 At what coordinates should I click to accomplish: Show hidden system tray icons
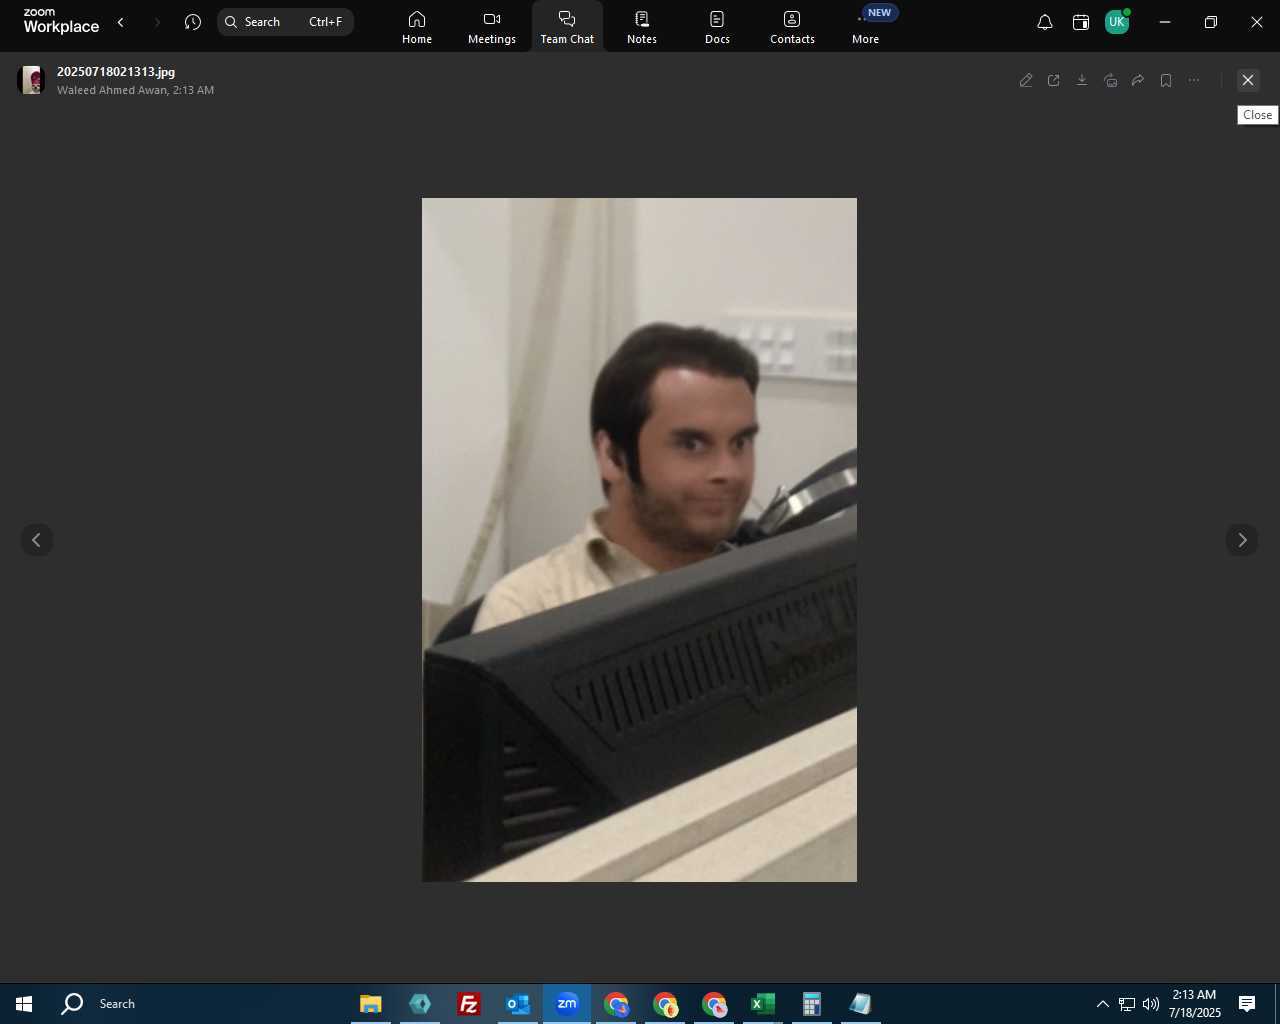[1102, 1004]
